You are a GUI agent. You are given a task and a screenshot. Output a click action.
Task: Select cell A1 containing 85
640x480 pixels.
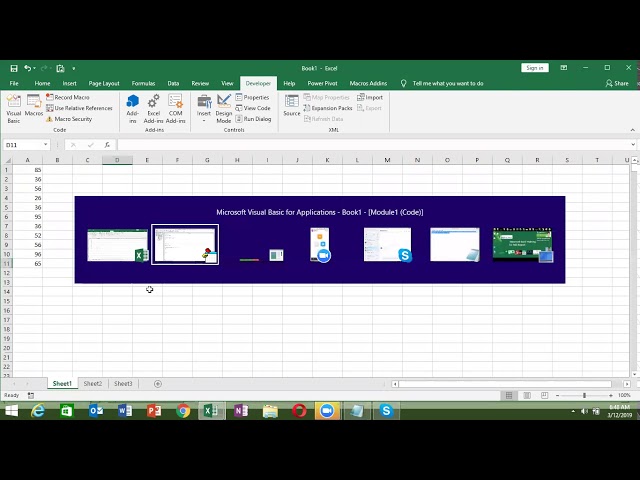pyautogui.click(x=28, y=170)
